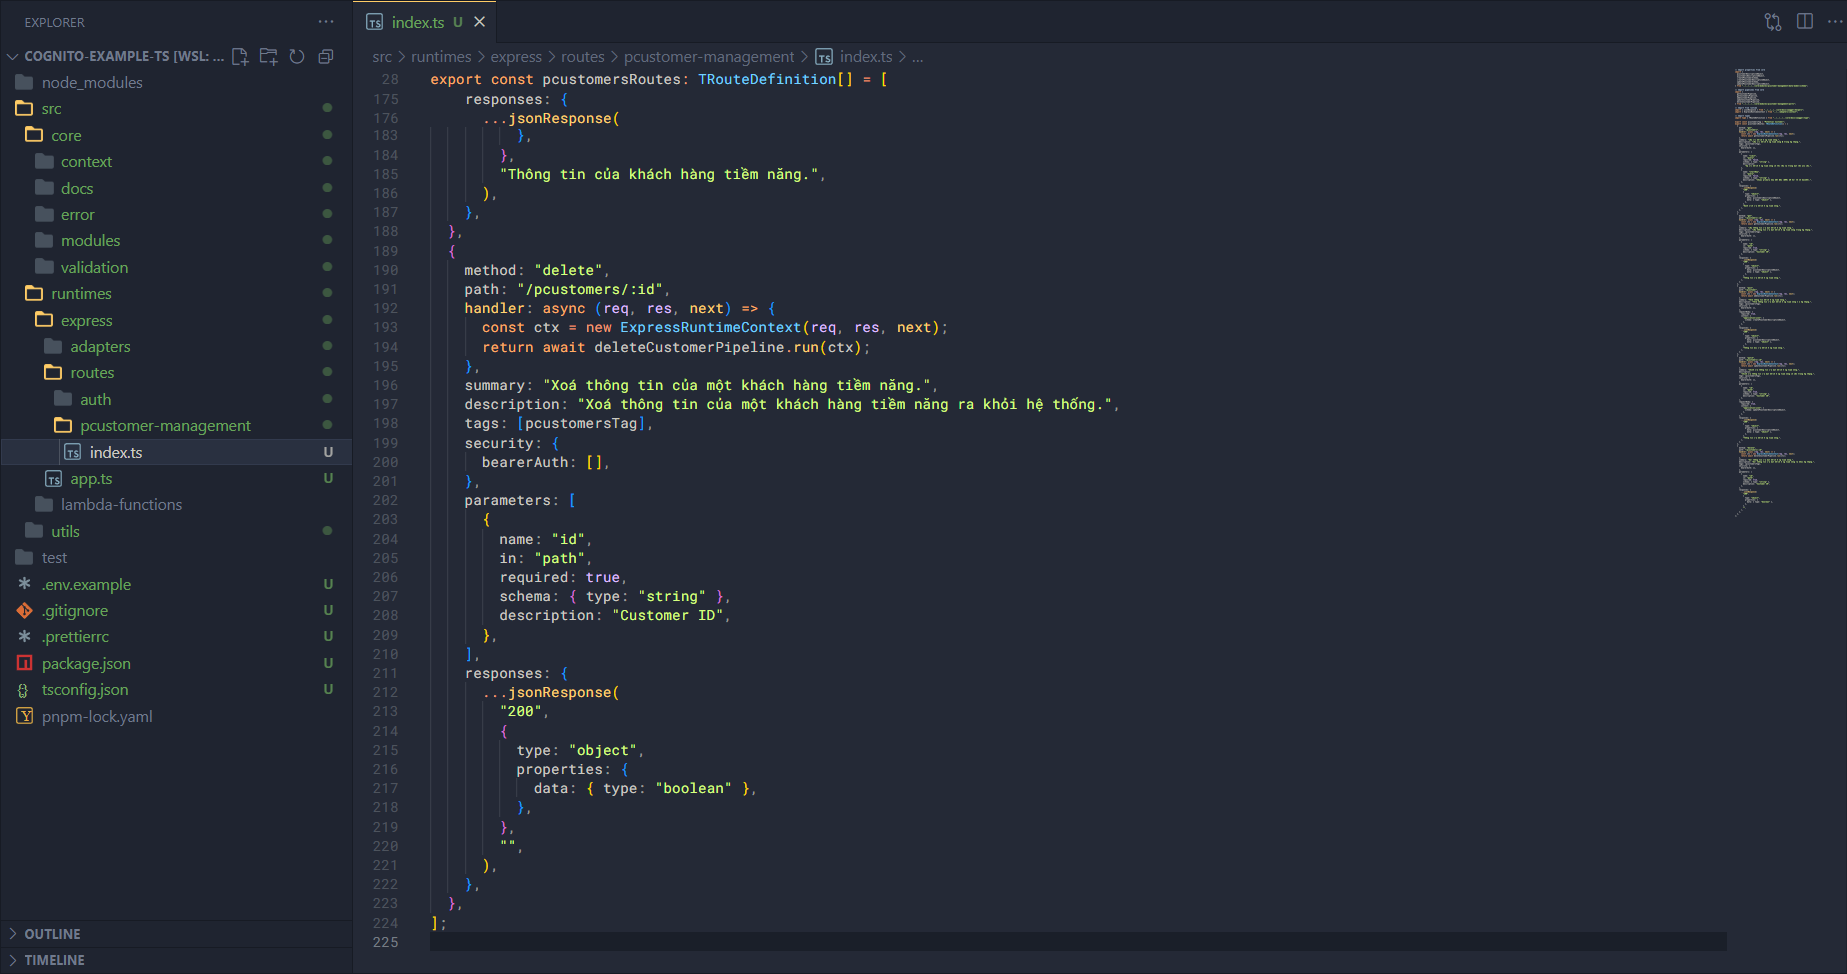Split the editor to the right
The width and height of the screenshot is (1847, 974).
click(1804, 22)
